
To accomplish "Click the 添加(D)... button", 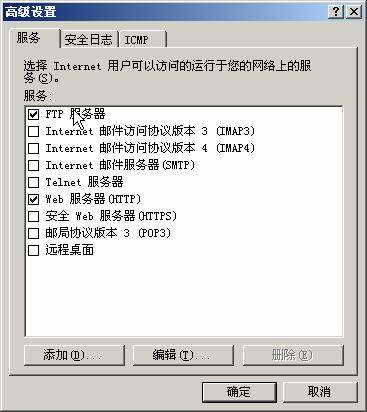I will 74,355.
